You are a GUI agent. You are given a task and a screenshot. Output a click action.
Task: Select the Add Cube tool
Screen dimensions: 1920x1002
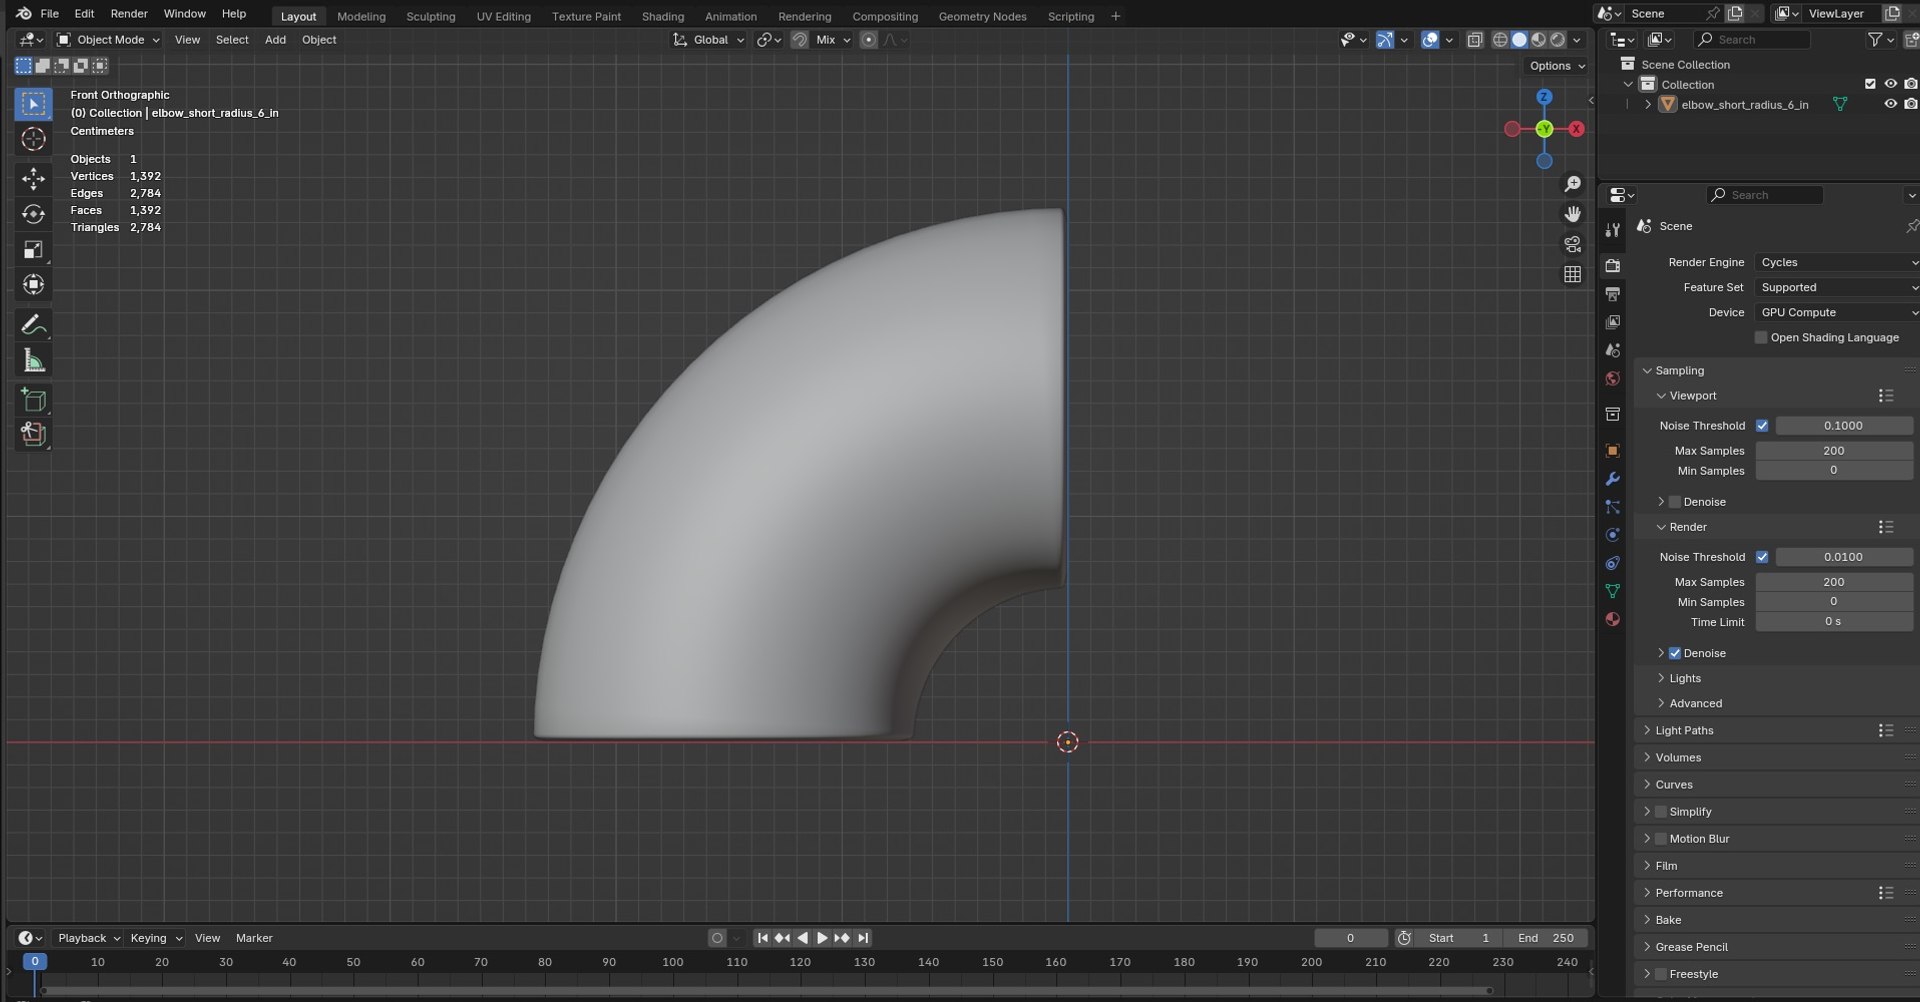coord(33,400)
